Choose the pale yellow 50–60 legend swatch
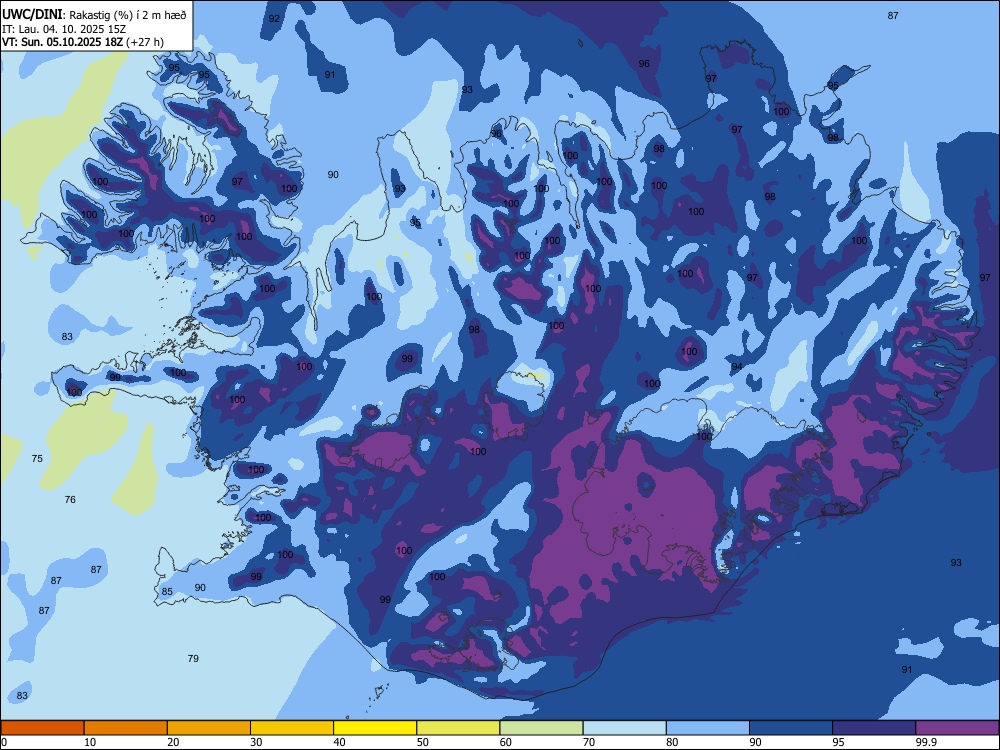 click(459, 728)
